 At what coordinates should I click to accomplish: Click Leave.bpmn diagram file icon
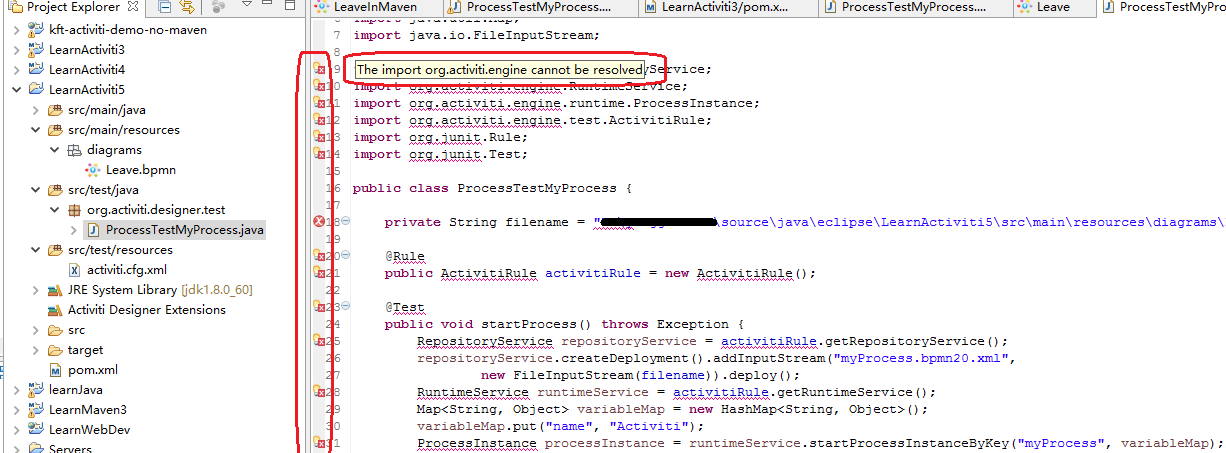(x=93, y=170)
